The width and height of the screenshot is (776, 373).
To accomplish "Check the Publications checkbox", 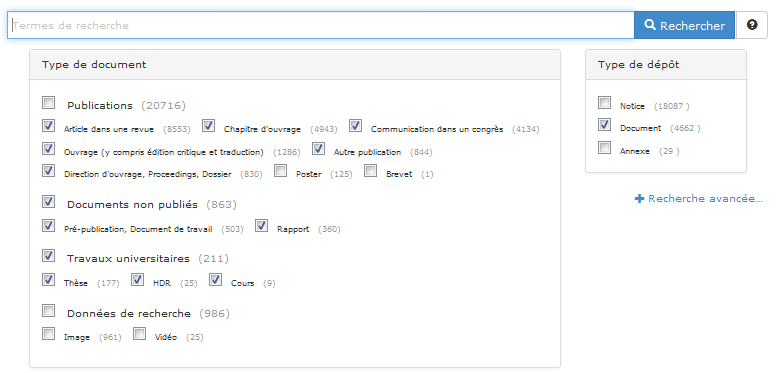I will (48, 103).
